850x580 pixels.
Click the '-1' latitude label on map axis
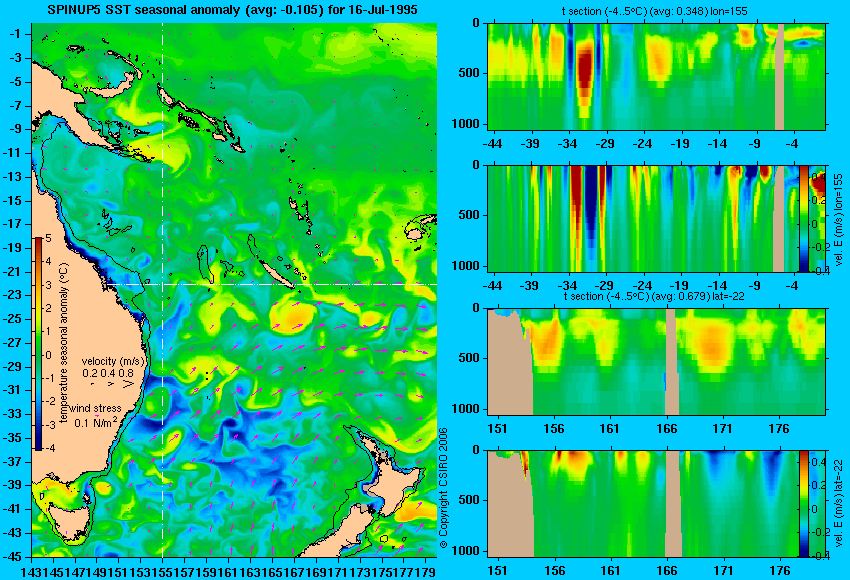coord(15,34)
